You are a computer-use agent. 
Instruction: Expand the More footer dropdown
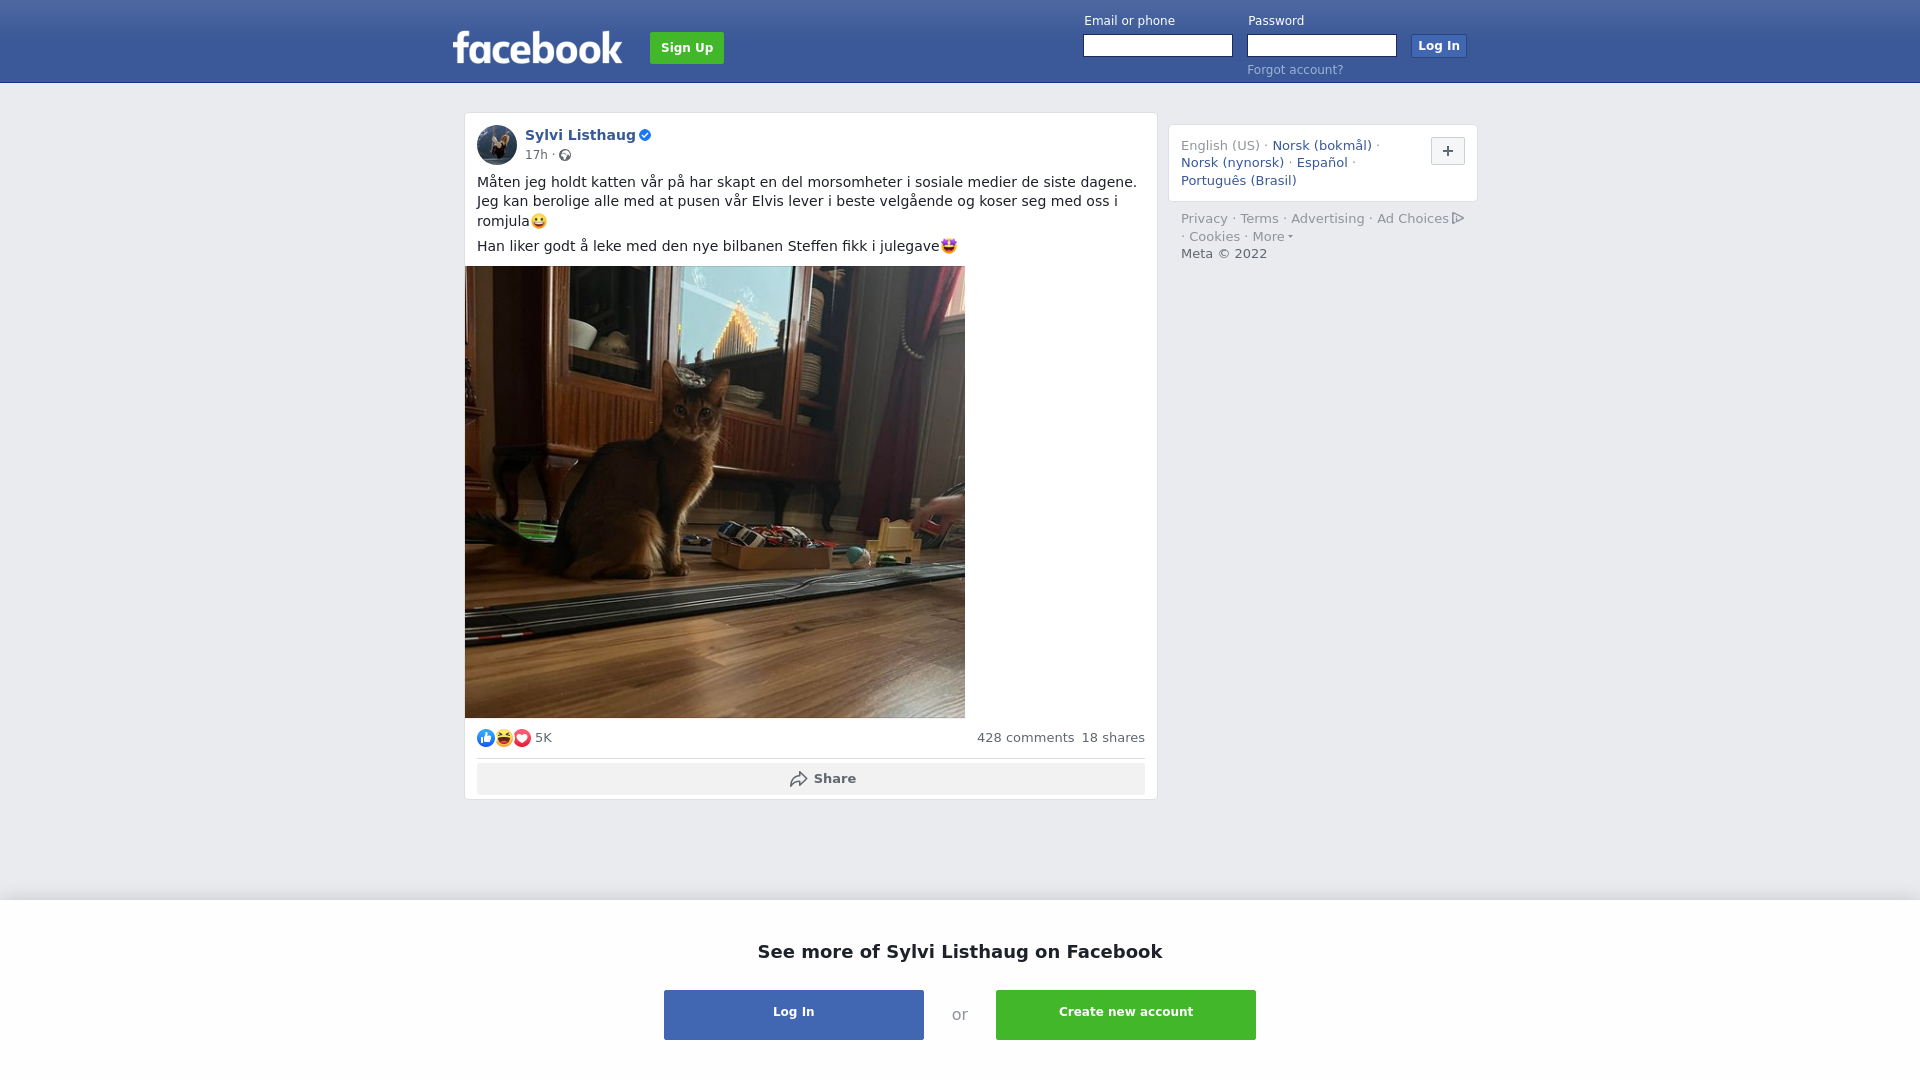(x=1273, y=237)
